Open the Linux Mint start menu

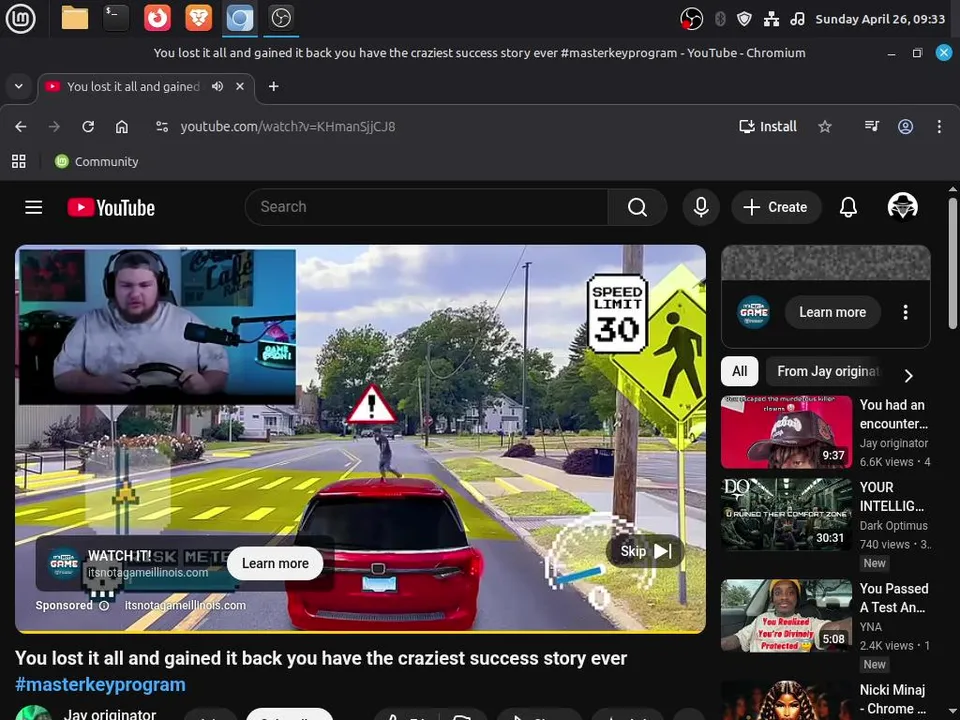20,18
